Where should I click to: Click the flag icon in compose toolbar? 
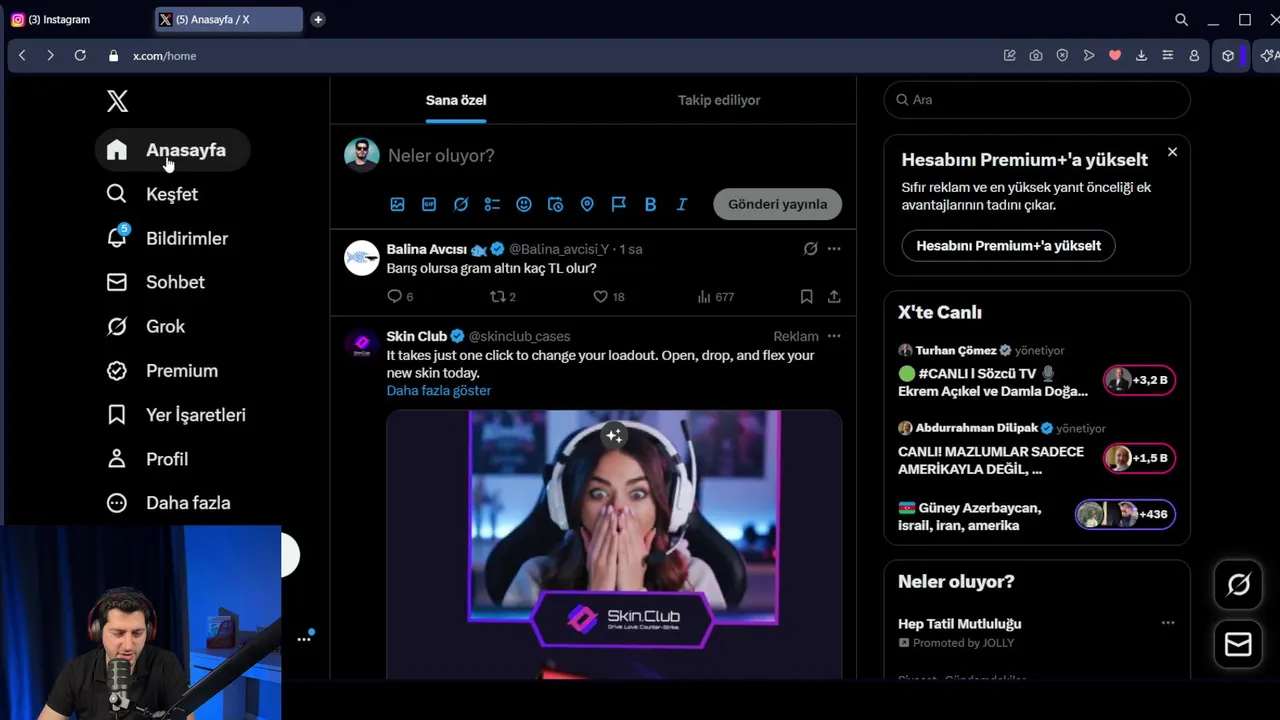point(619,204)
